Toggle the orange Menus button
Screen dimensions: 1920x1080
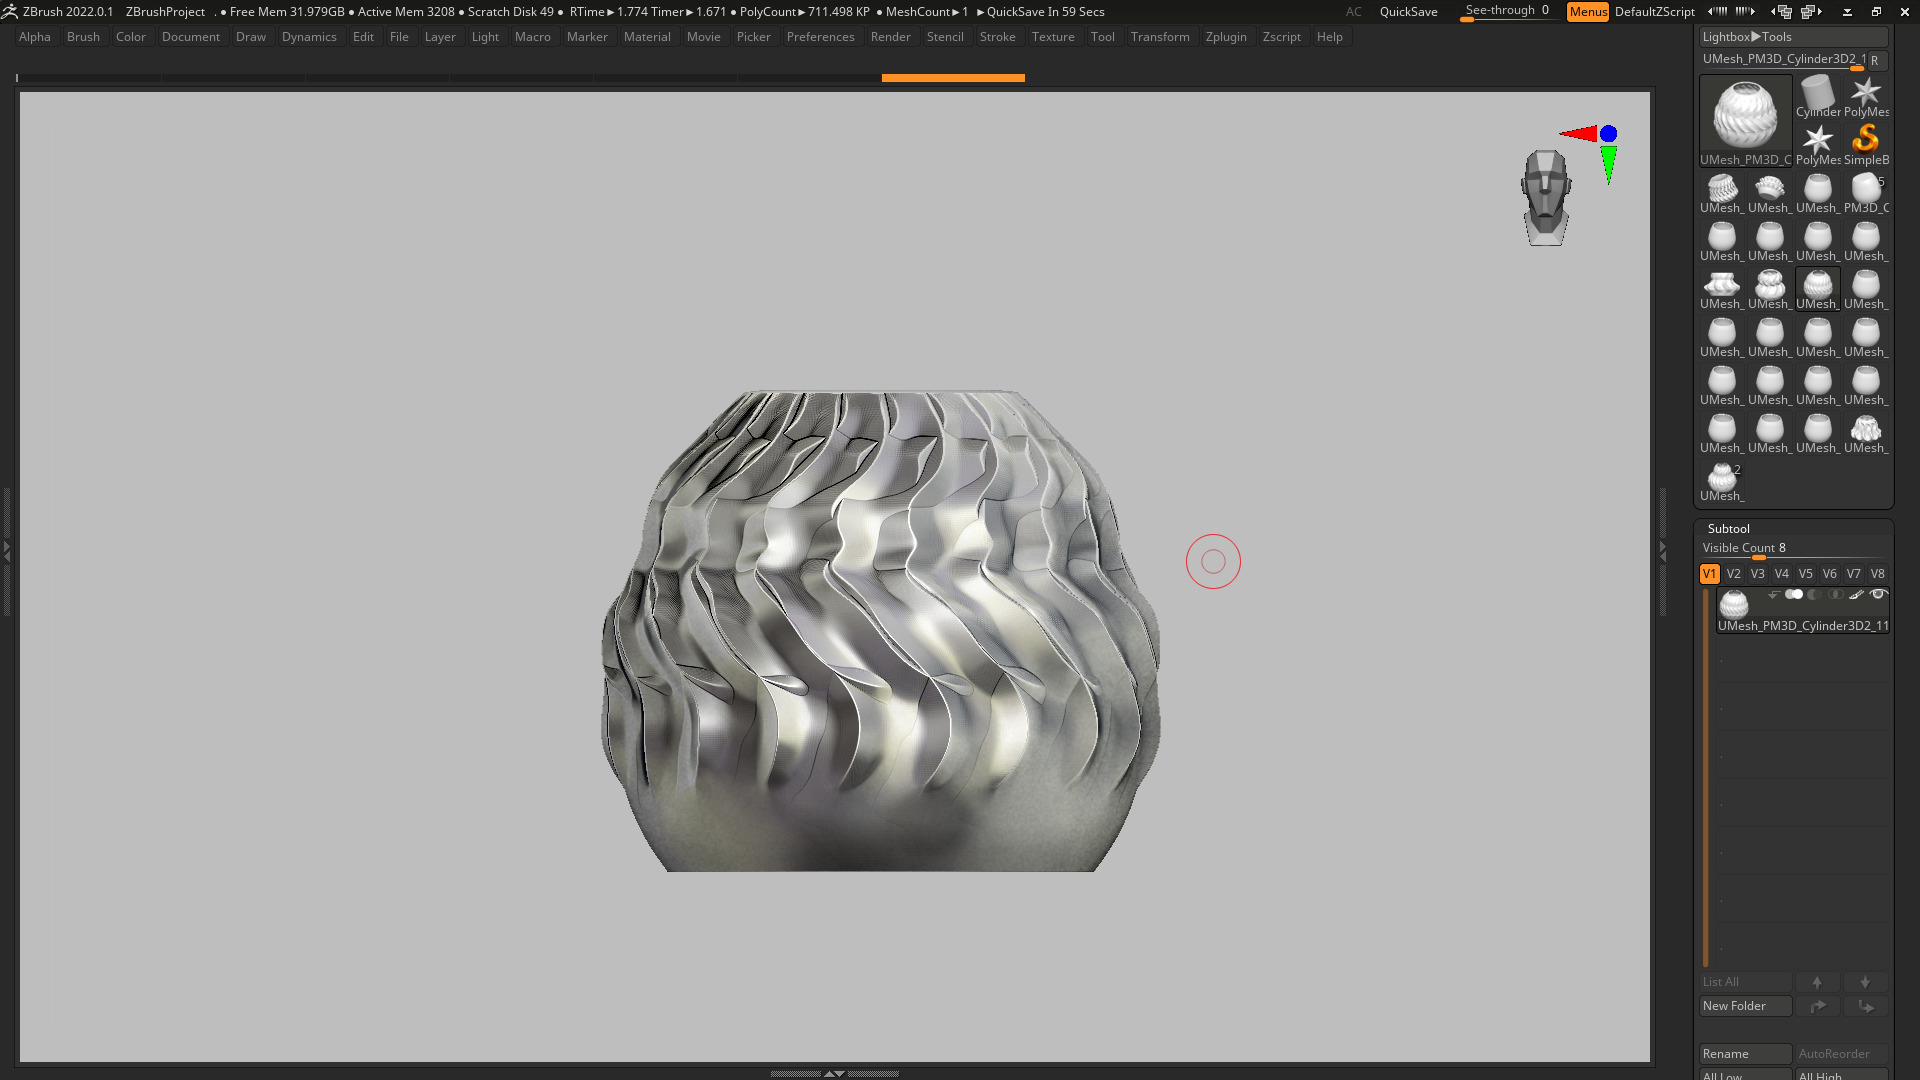tap(1588, 12)
